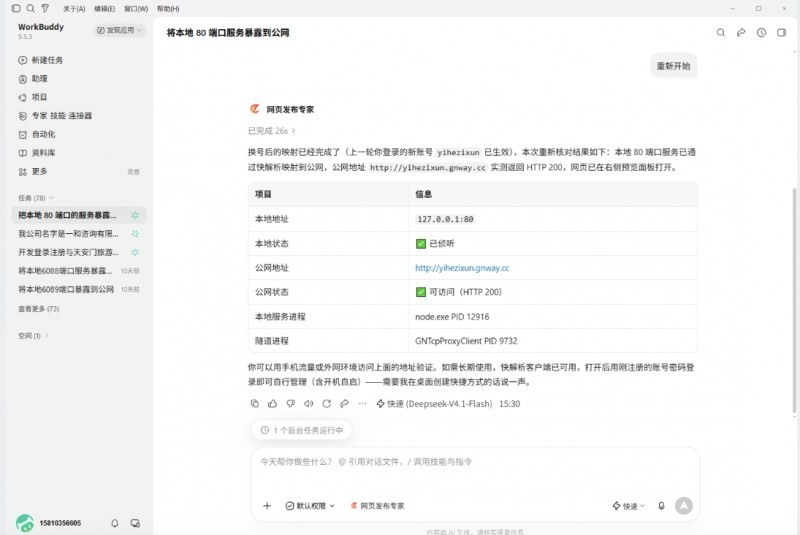This screenshot has width=800, height=535.
Task: Click the 网页发布专家 name above response
Action: pos(290,110)
